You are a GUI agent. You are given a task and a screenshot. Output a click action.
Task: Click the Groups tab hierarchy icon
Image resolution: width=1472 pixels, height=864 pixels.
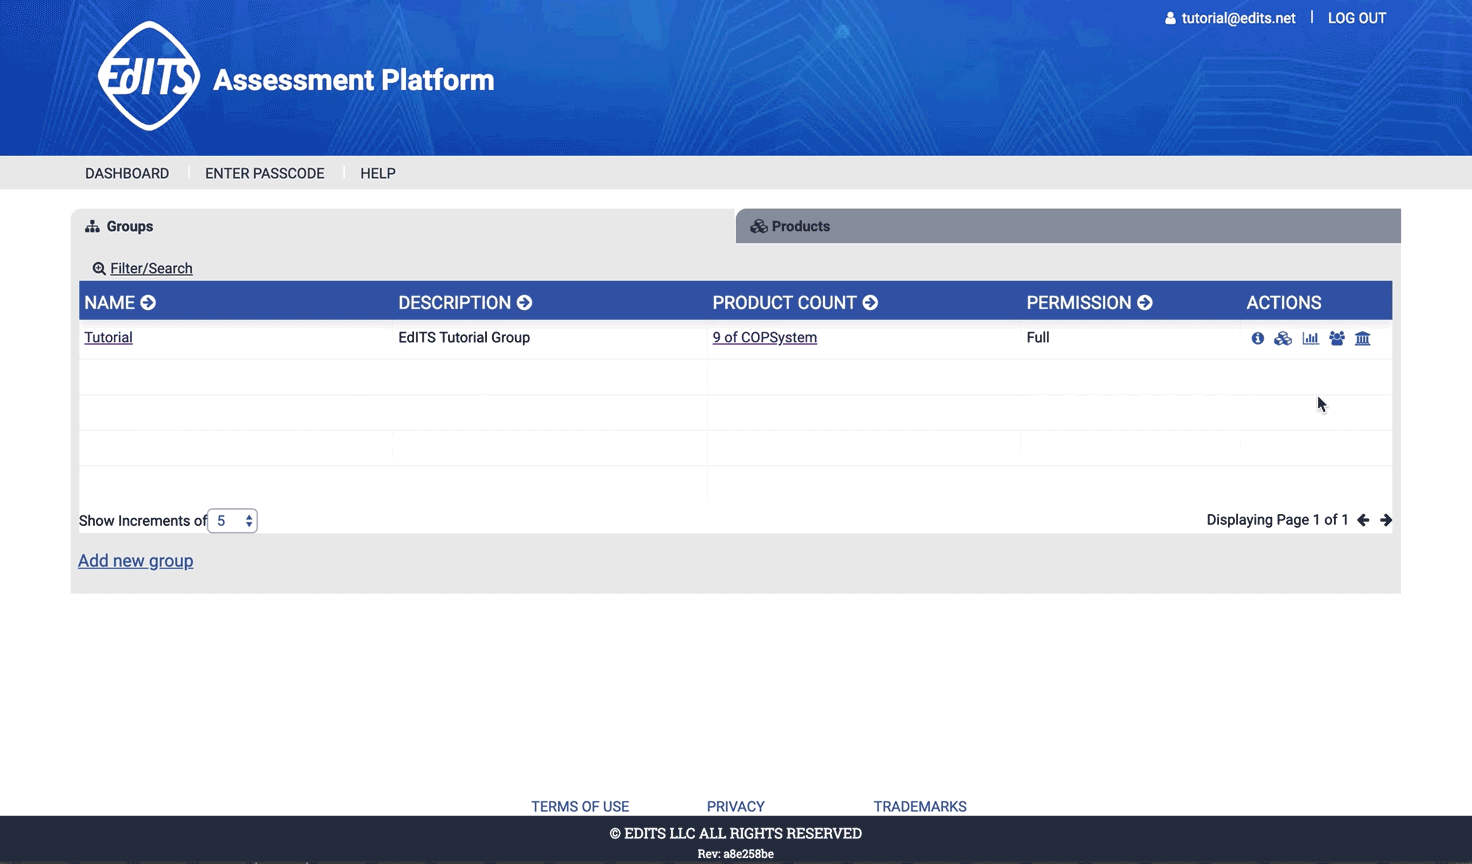[x=92, y=227]
